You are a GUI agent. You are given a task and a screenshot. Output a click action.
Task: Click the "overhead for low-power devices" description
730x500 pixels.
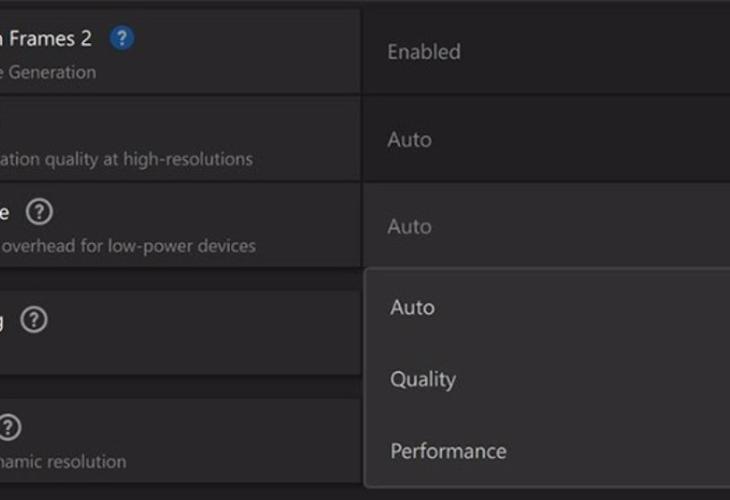click(128, 246)
